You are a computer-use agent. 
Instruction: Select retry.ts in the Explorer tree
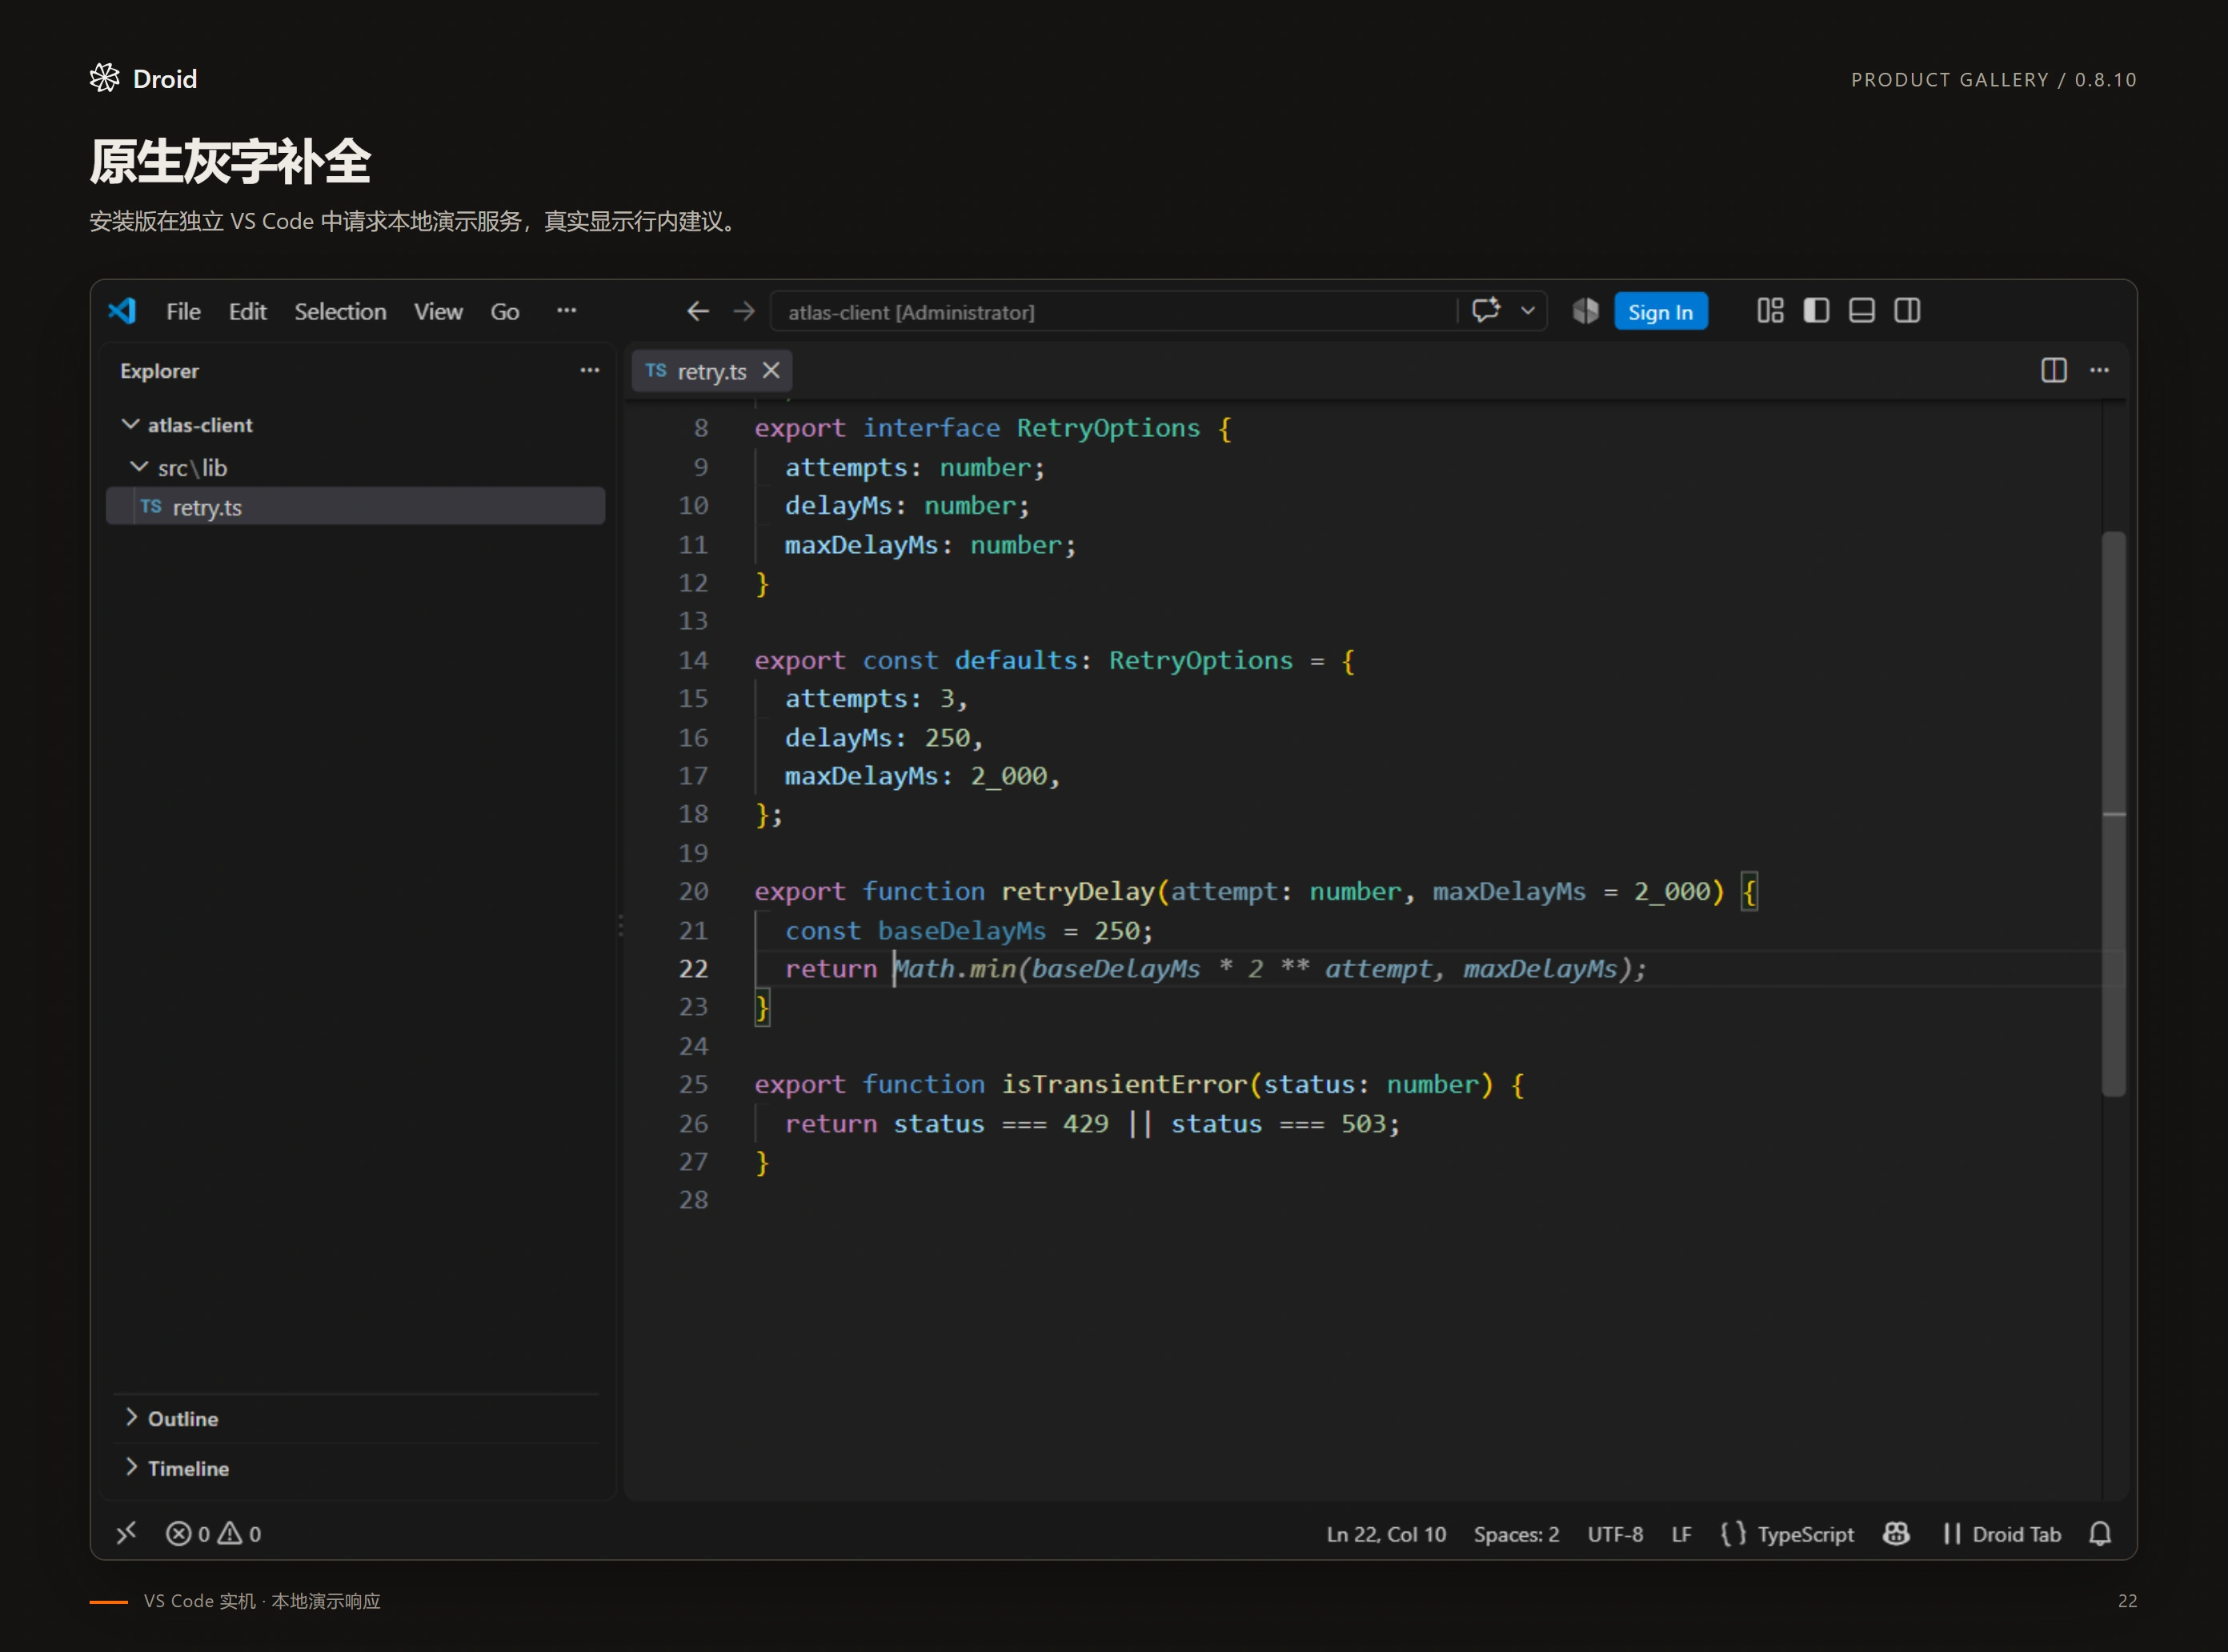point(356,507)
